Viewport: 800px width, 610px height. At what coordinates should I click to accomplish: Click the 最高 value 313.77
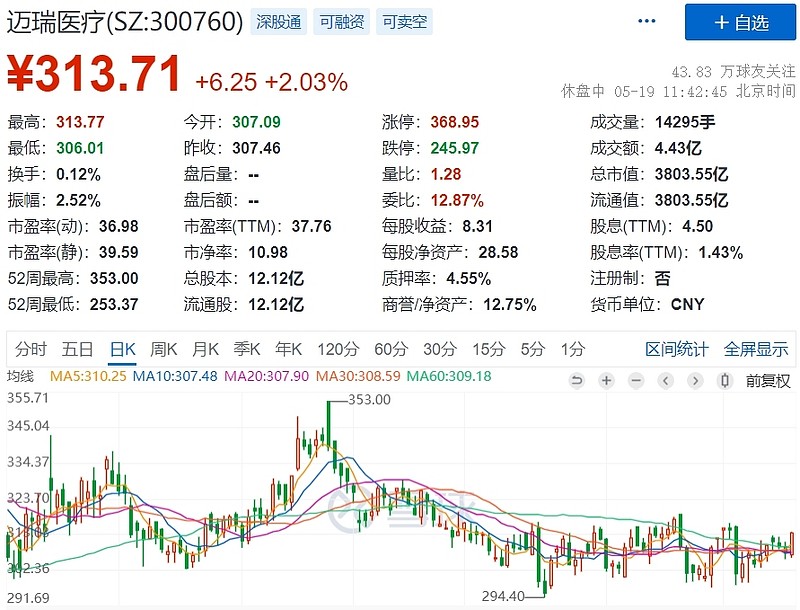tap(80, 122)
